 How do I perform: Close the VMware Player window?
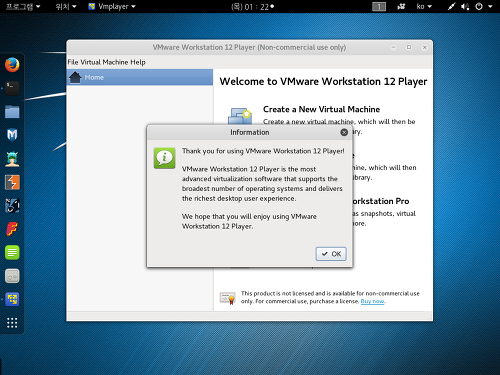click(x=425, y=47)
